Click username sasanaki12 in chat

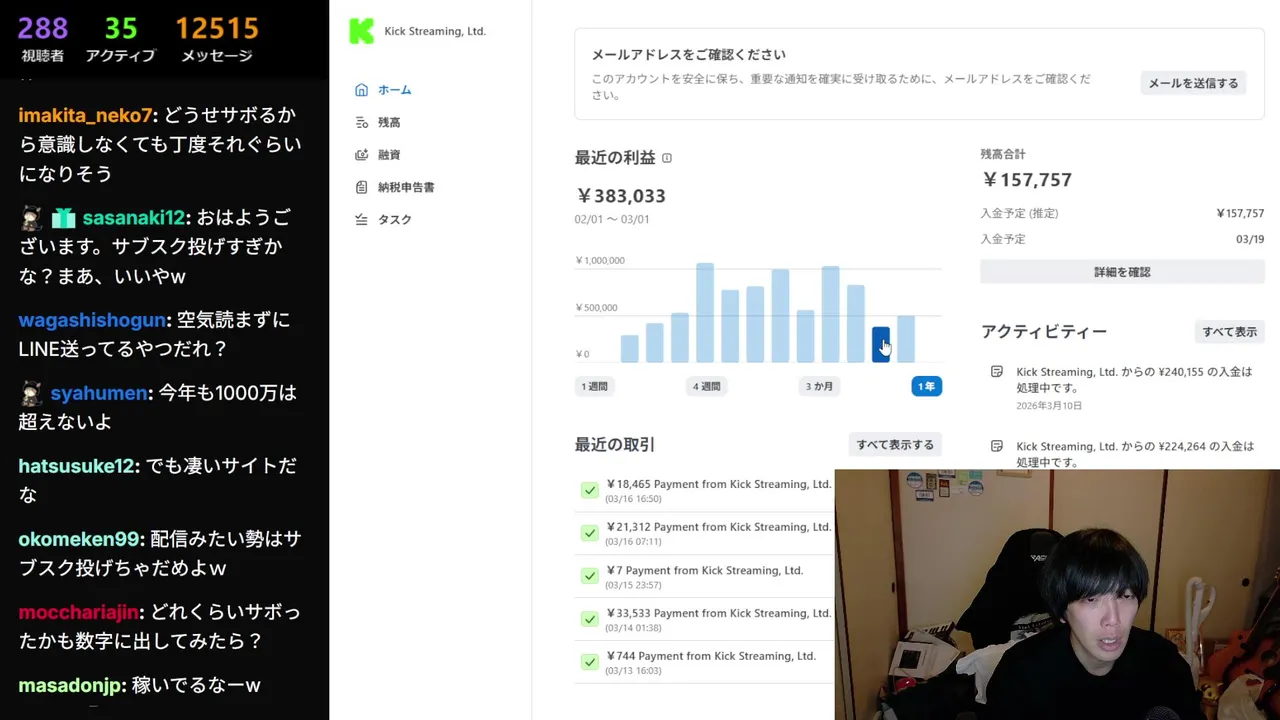(134, 218)
